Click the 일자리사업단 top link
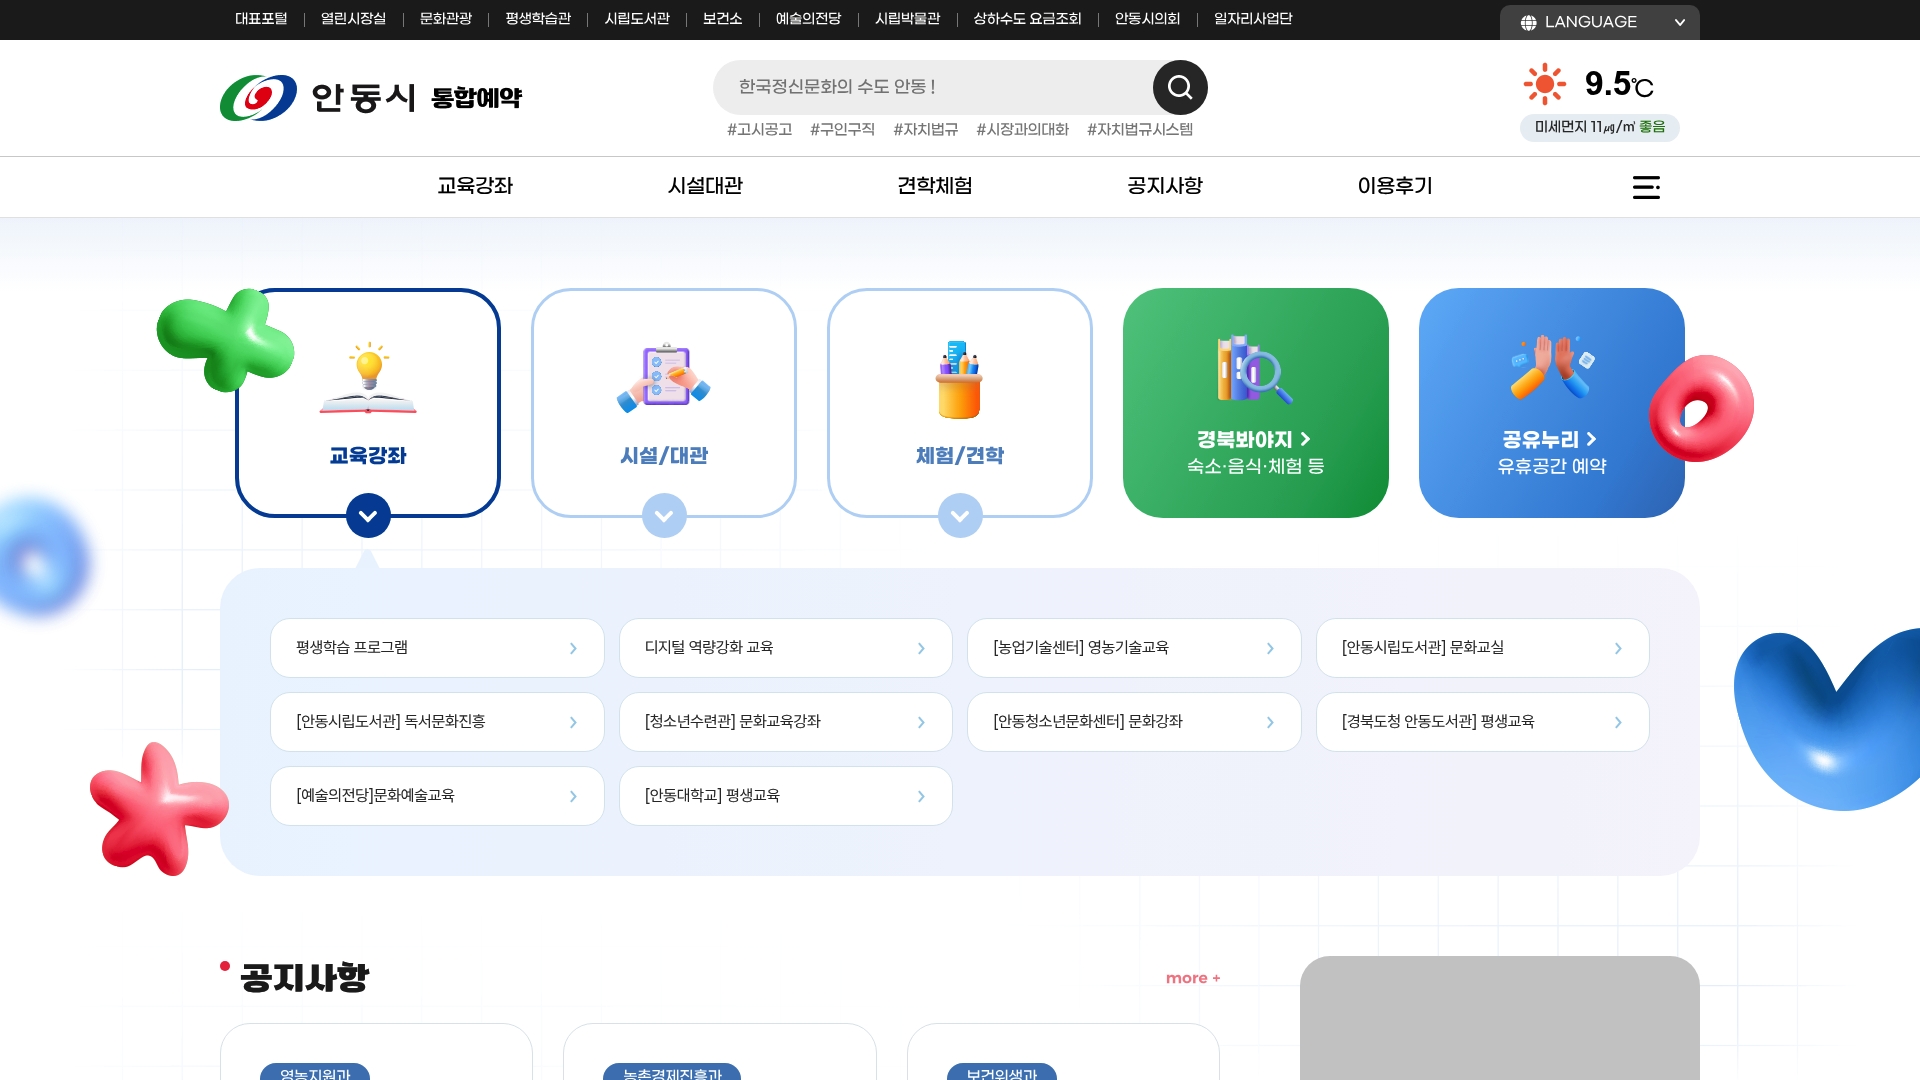 click(x=1253, y=19)
